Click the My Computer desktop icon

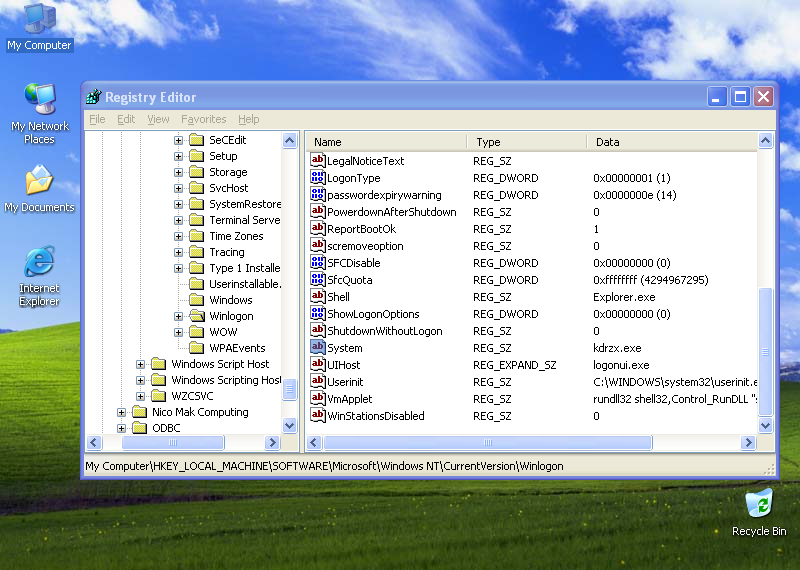coord(39,27)
